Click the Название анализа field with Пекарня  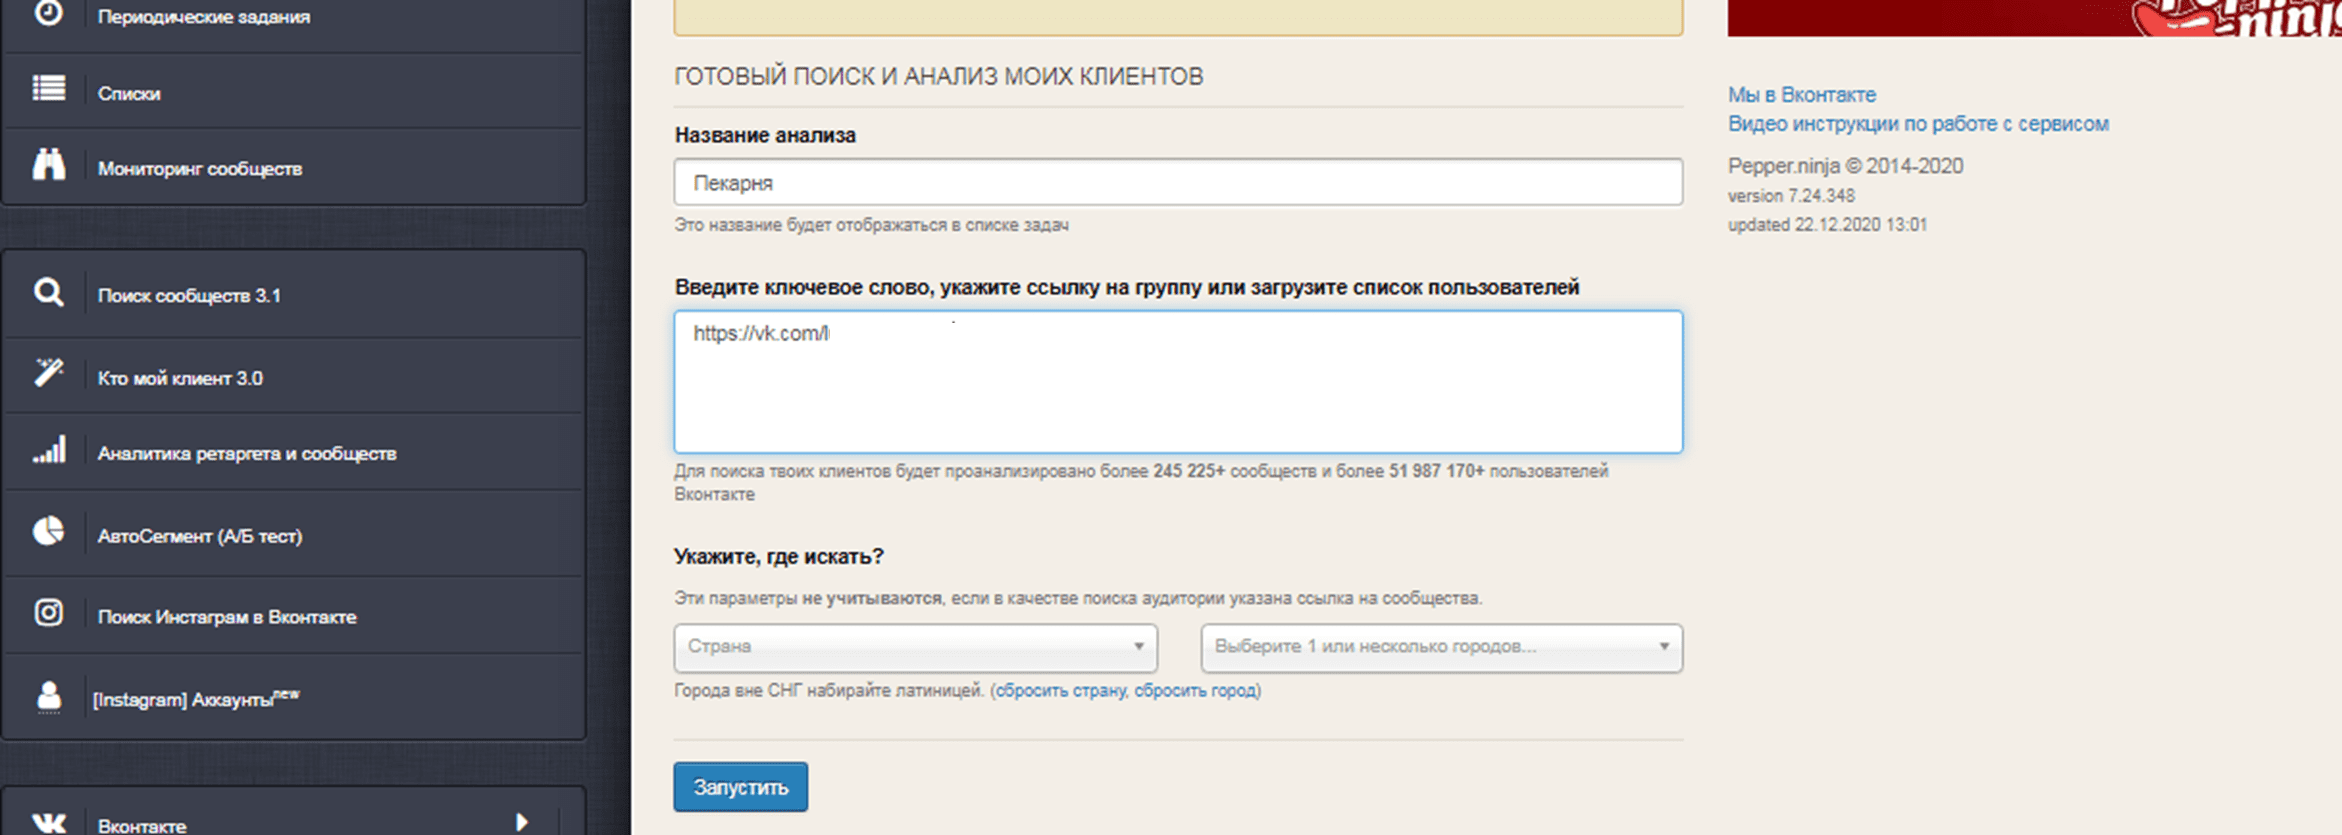(x=1178, y=182)
